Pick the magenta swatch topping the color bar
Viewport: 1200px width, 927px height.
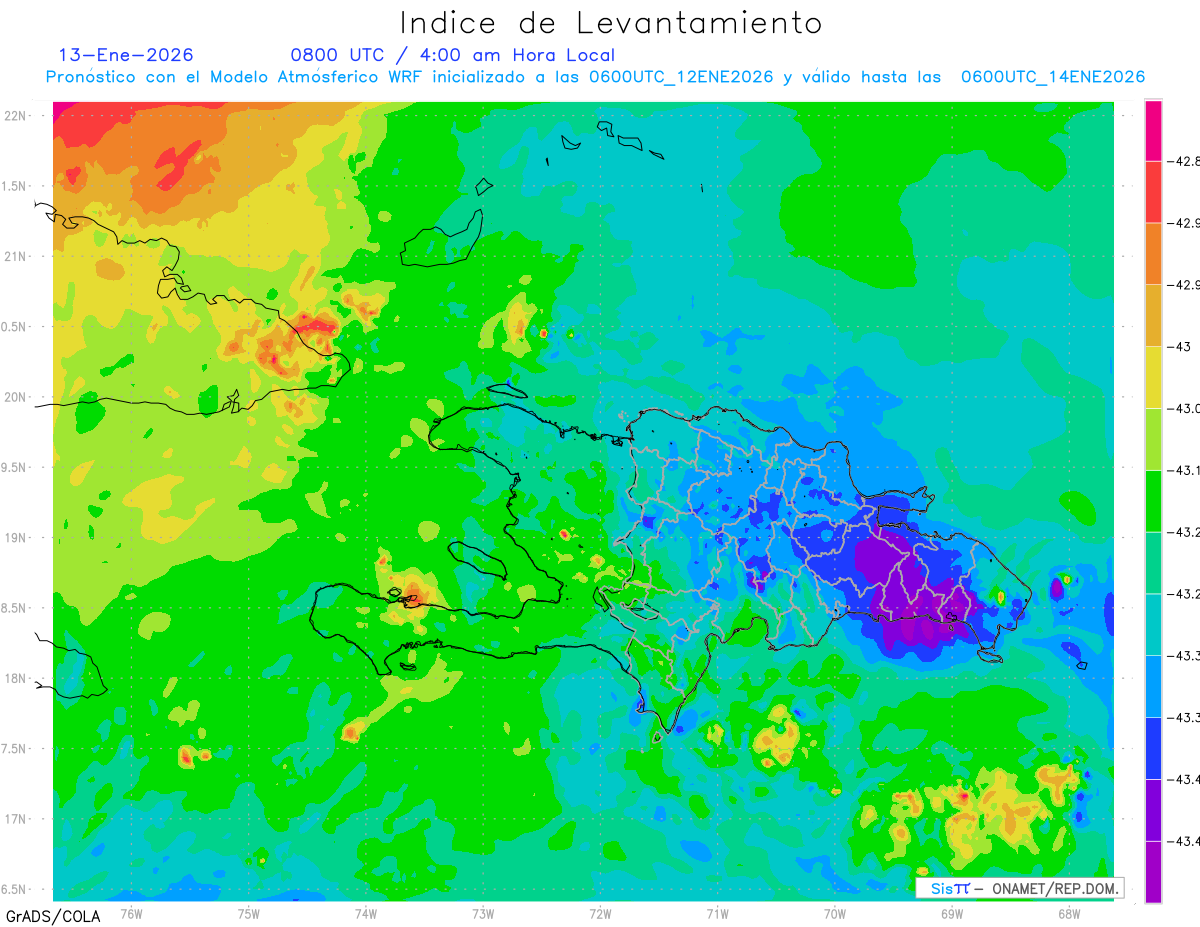(x=1153, y=130)
